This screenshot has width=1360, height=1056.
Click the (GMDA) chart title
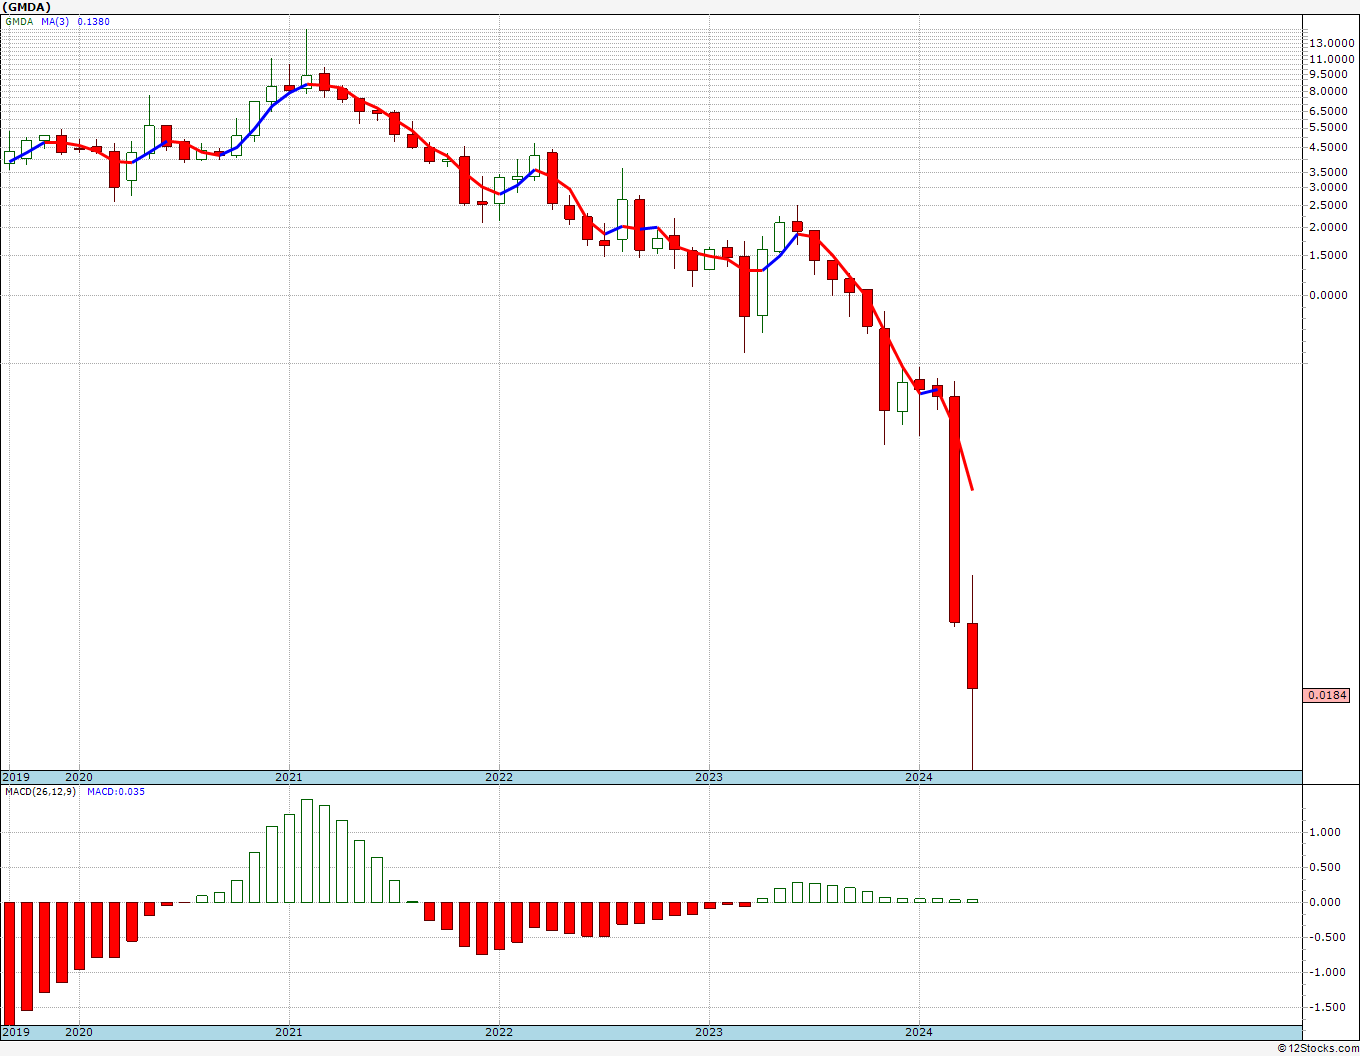25,6
